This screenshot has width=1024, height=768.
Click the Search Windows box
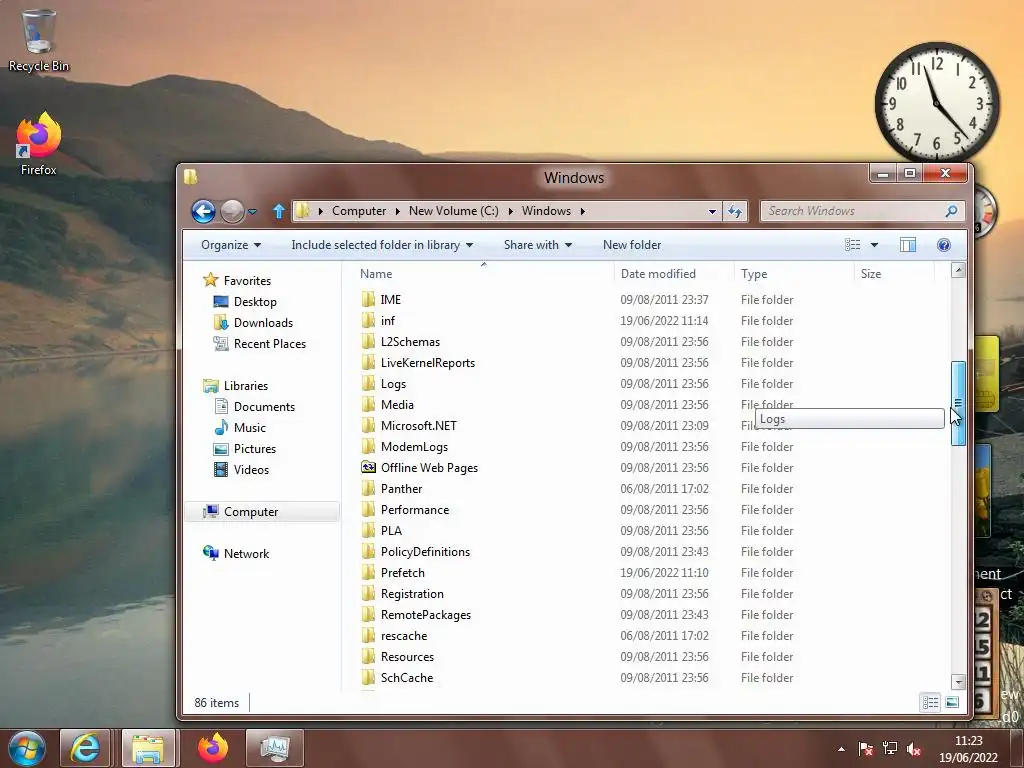click(862, 211)
